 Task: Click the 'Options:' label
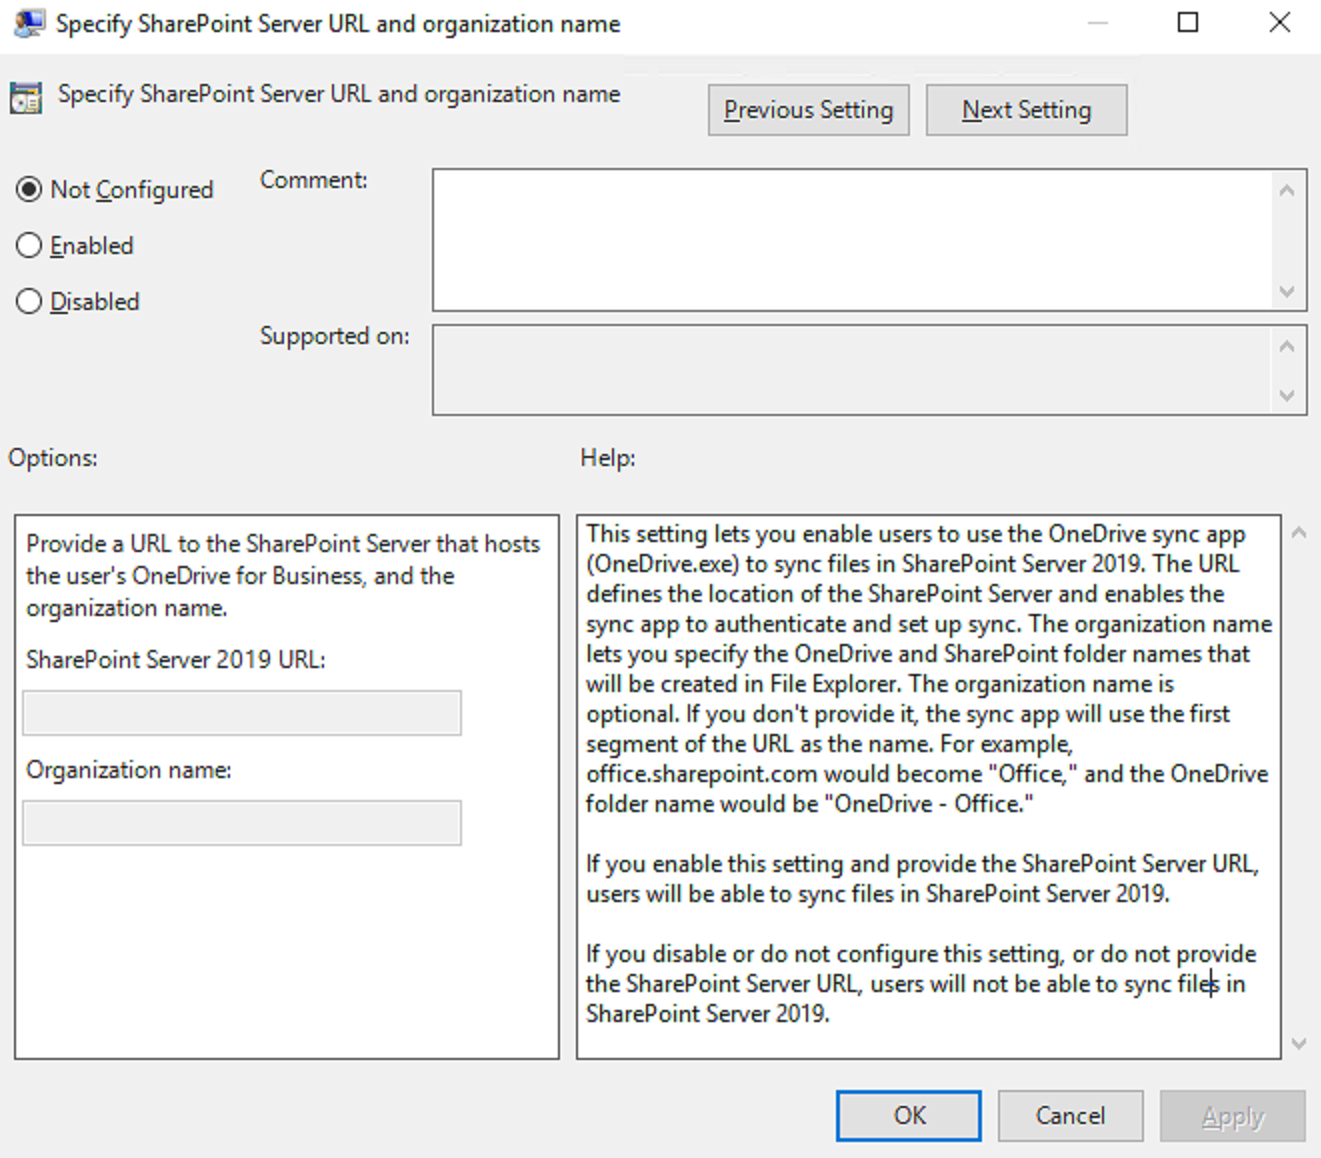tap(53, 458)
